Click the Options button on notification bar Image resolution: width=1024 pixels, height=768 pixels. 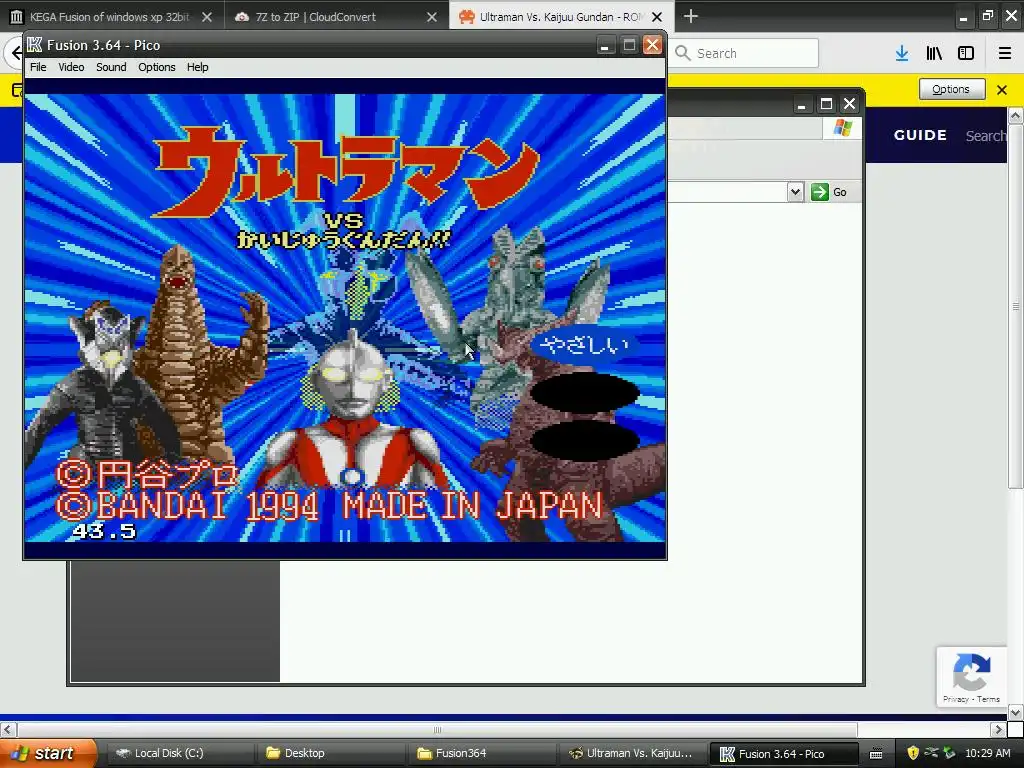click(952, 89)
